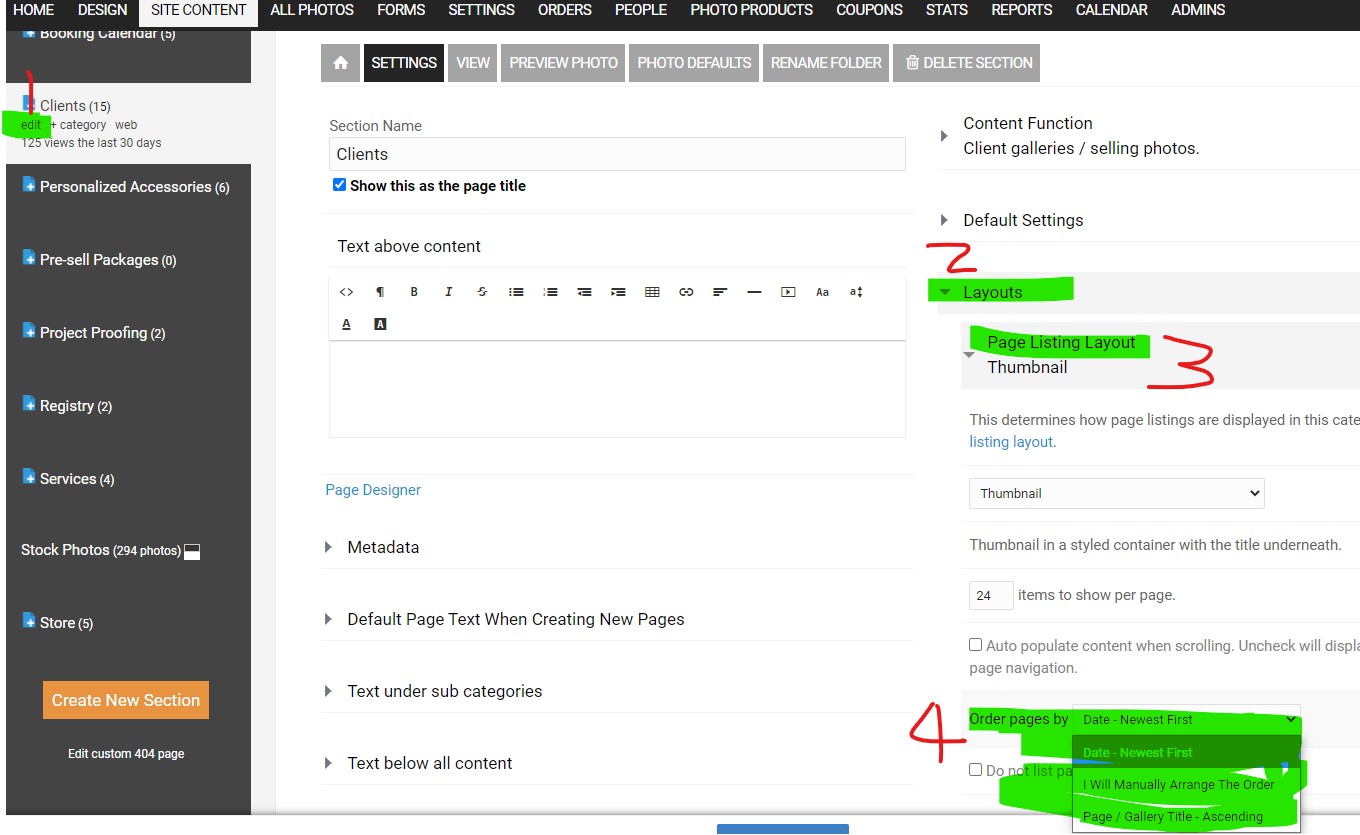The image size is (1360, 835).
Task: Open the DESIGN menu tab
Action: [103, 10]
